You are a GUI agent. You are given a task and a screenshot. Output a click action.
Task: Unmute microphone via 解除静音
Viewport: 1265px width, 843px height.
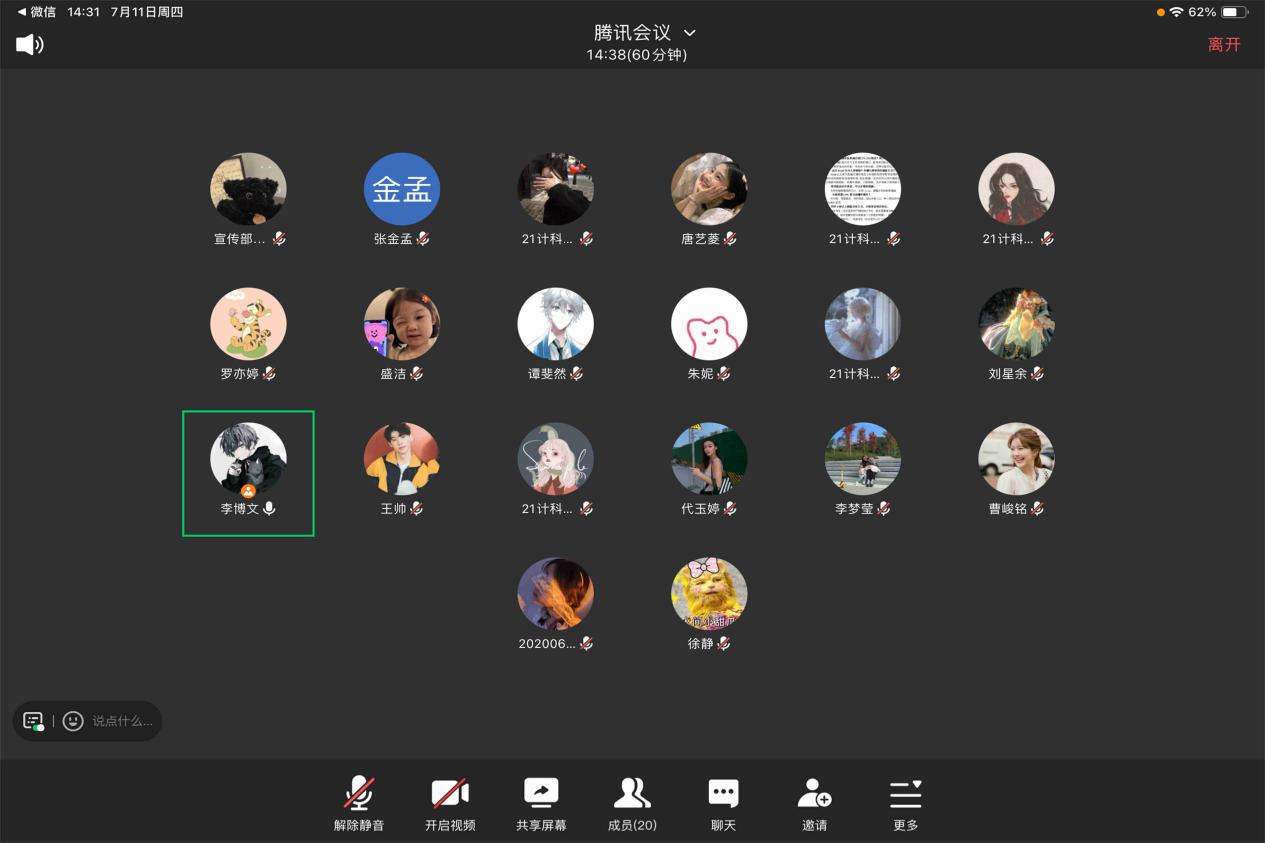click(x=359, y=804)
